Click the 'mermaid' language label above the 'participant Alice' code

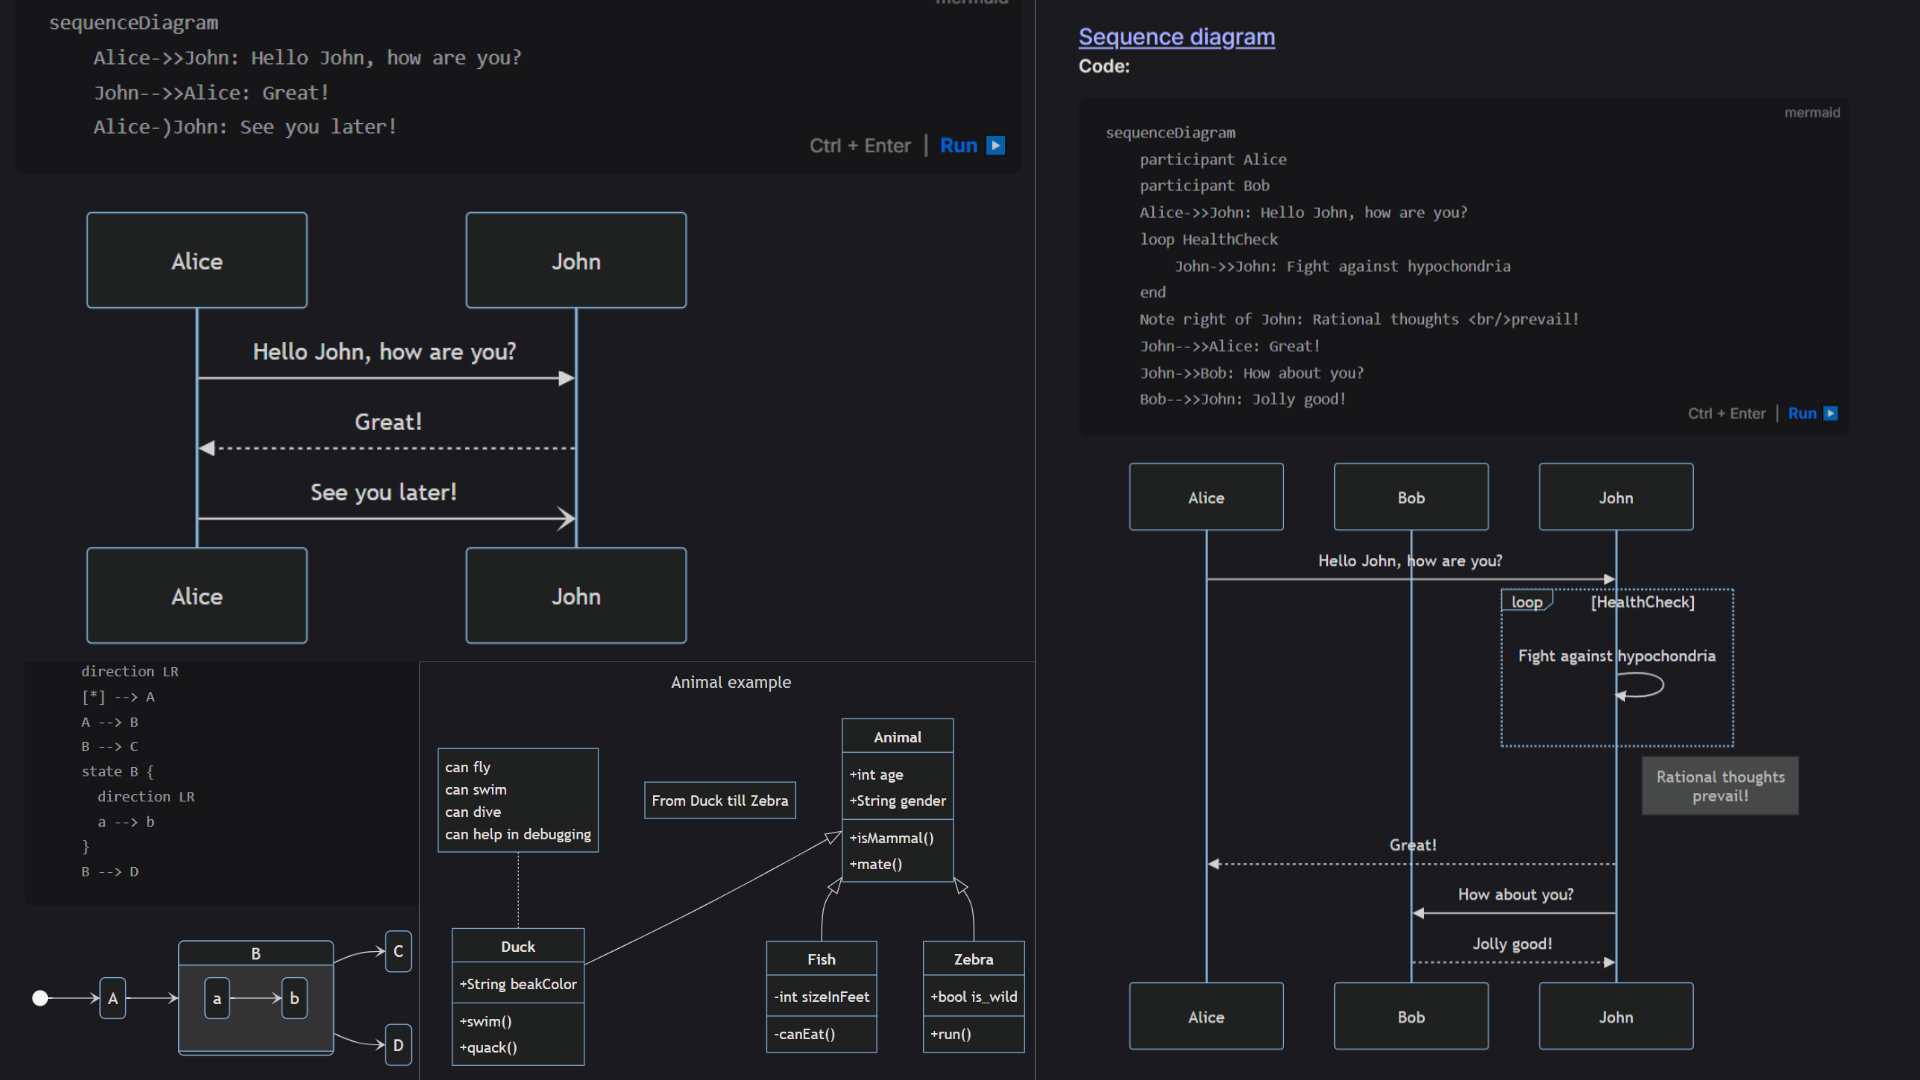click(x=1812, y=112)
